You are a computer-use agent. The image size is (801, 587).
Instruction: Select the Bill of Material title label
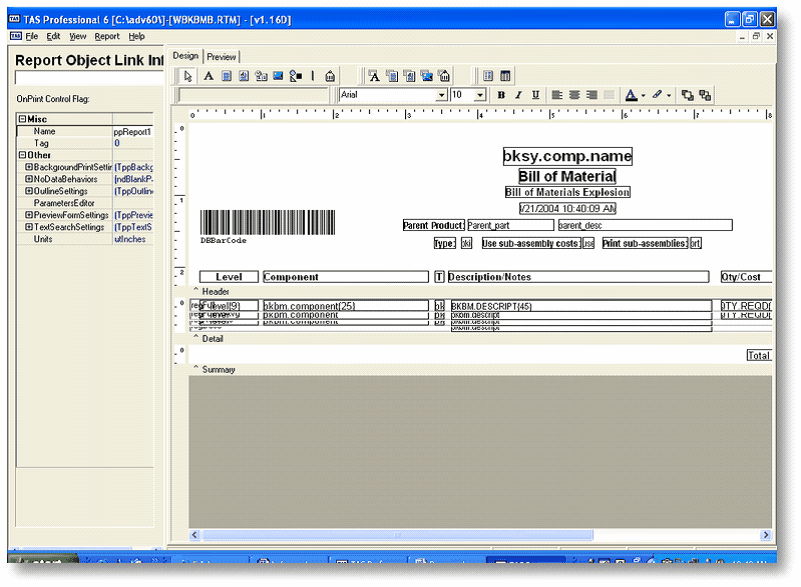point(567,176)
